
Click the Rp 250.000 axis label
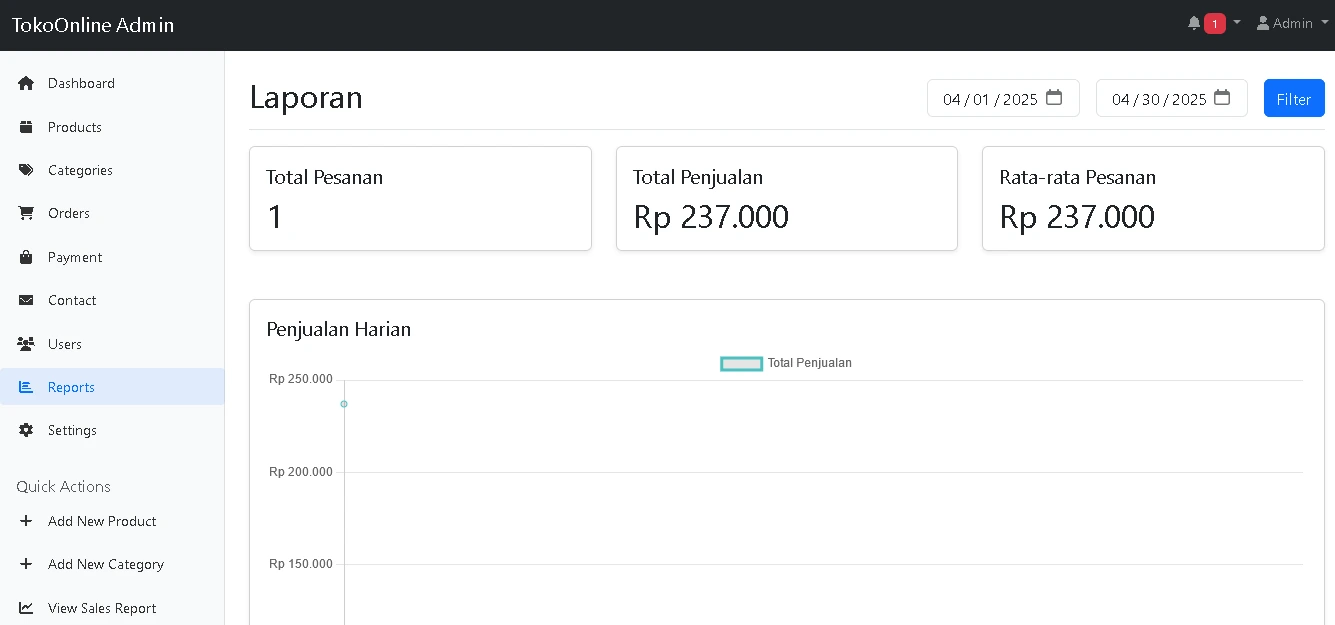(x=301, y=379)
